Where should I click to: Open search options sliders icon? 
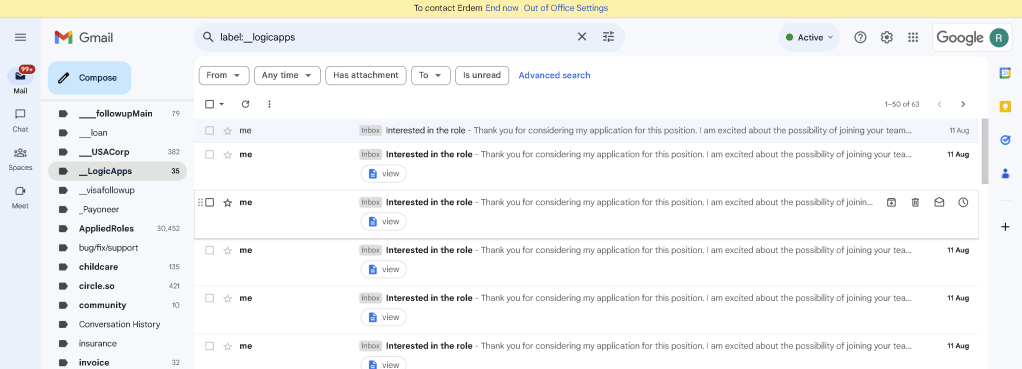click(608, 37)
